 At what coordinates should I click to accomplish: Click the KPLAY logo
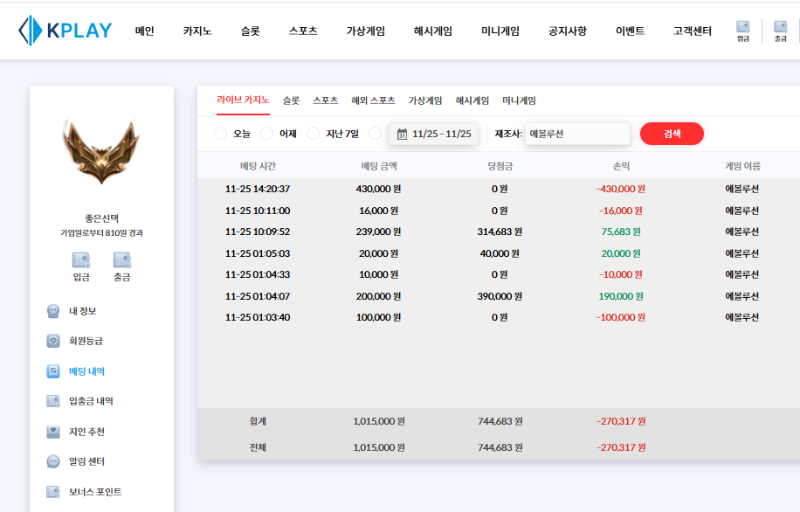click(x=65, y=31)
